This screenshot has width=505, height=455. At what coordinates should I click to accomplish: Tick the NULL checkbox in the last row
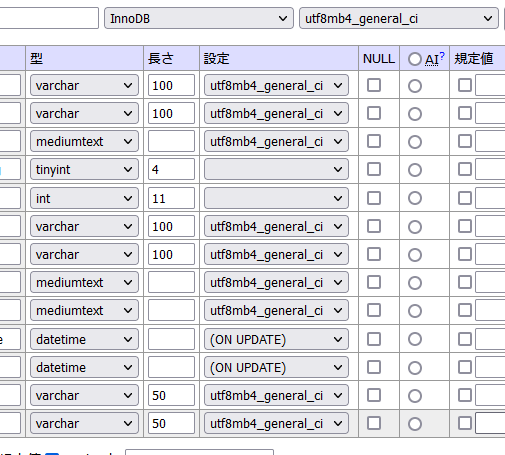coord(374,423)
